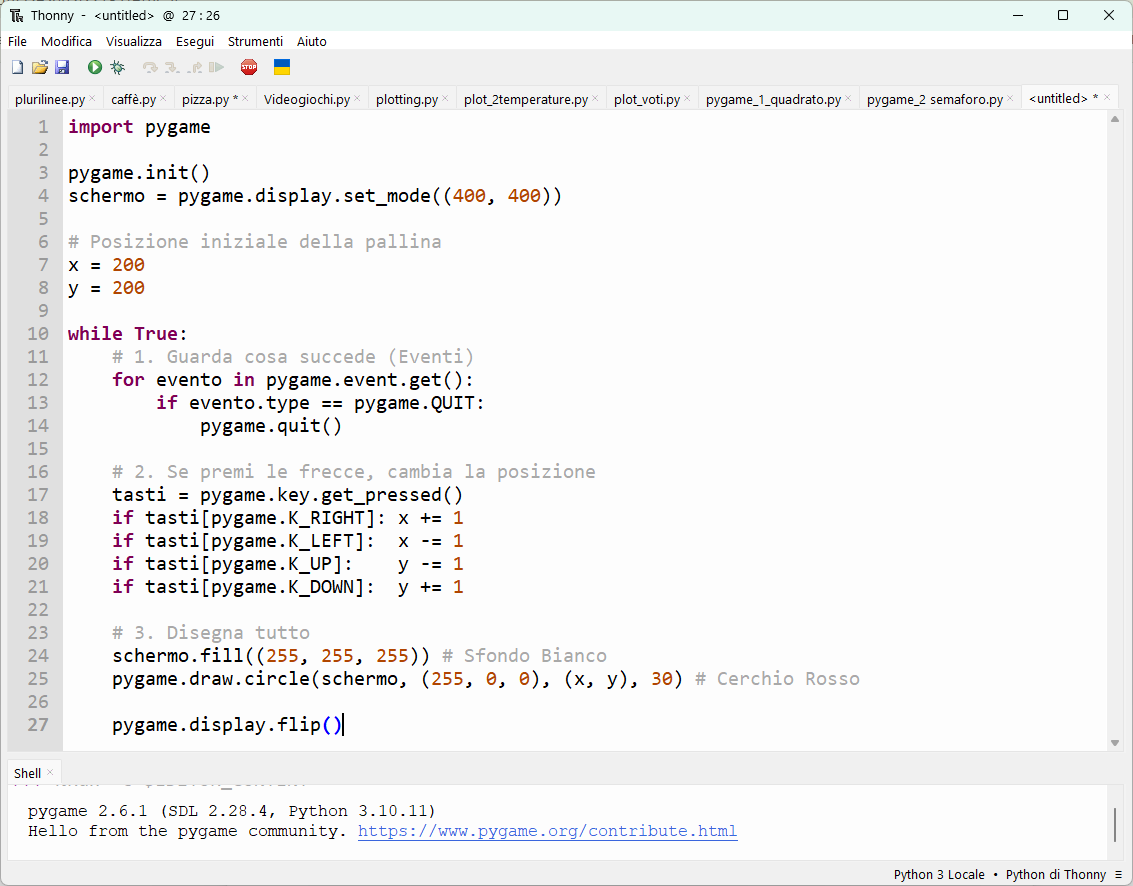Close the plot_voti.py tab
The height and width of the screenshot is (886, 1133).
(687, 98)
